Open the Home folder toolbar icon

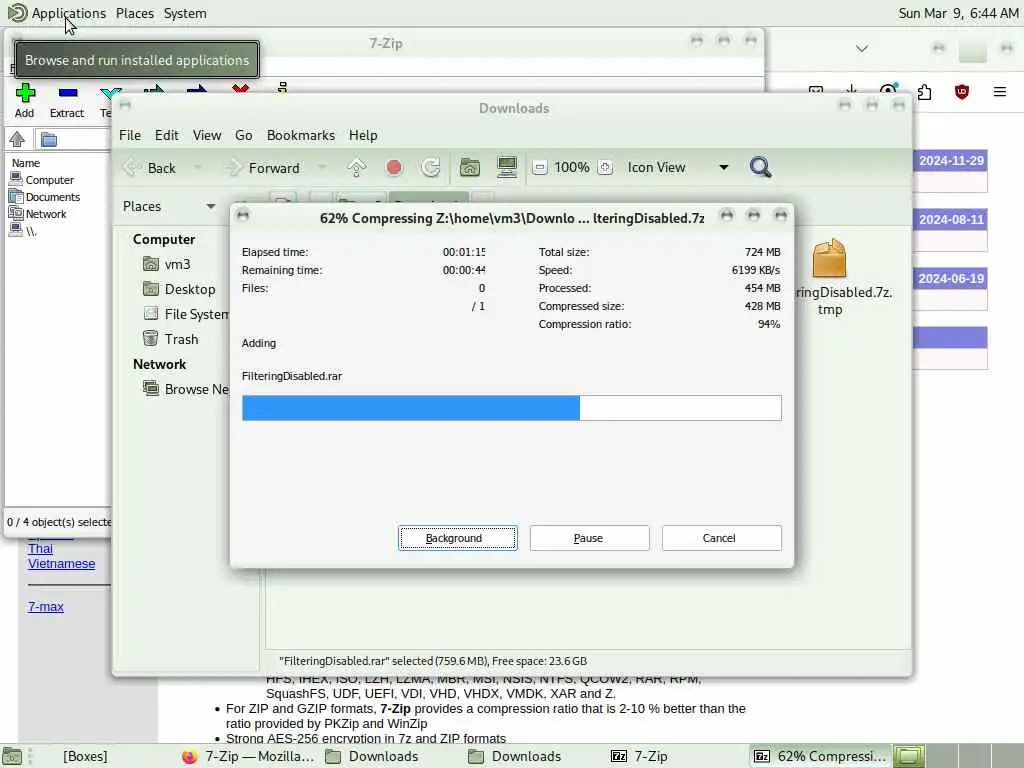pyautogui.click(x=470, y=168)
